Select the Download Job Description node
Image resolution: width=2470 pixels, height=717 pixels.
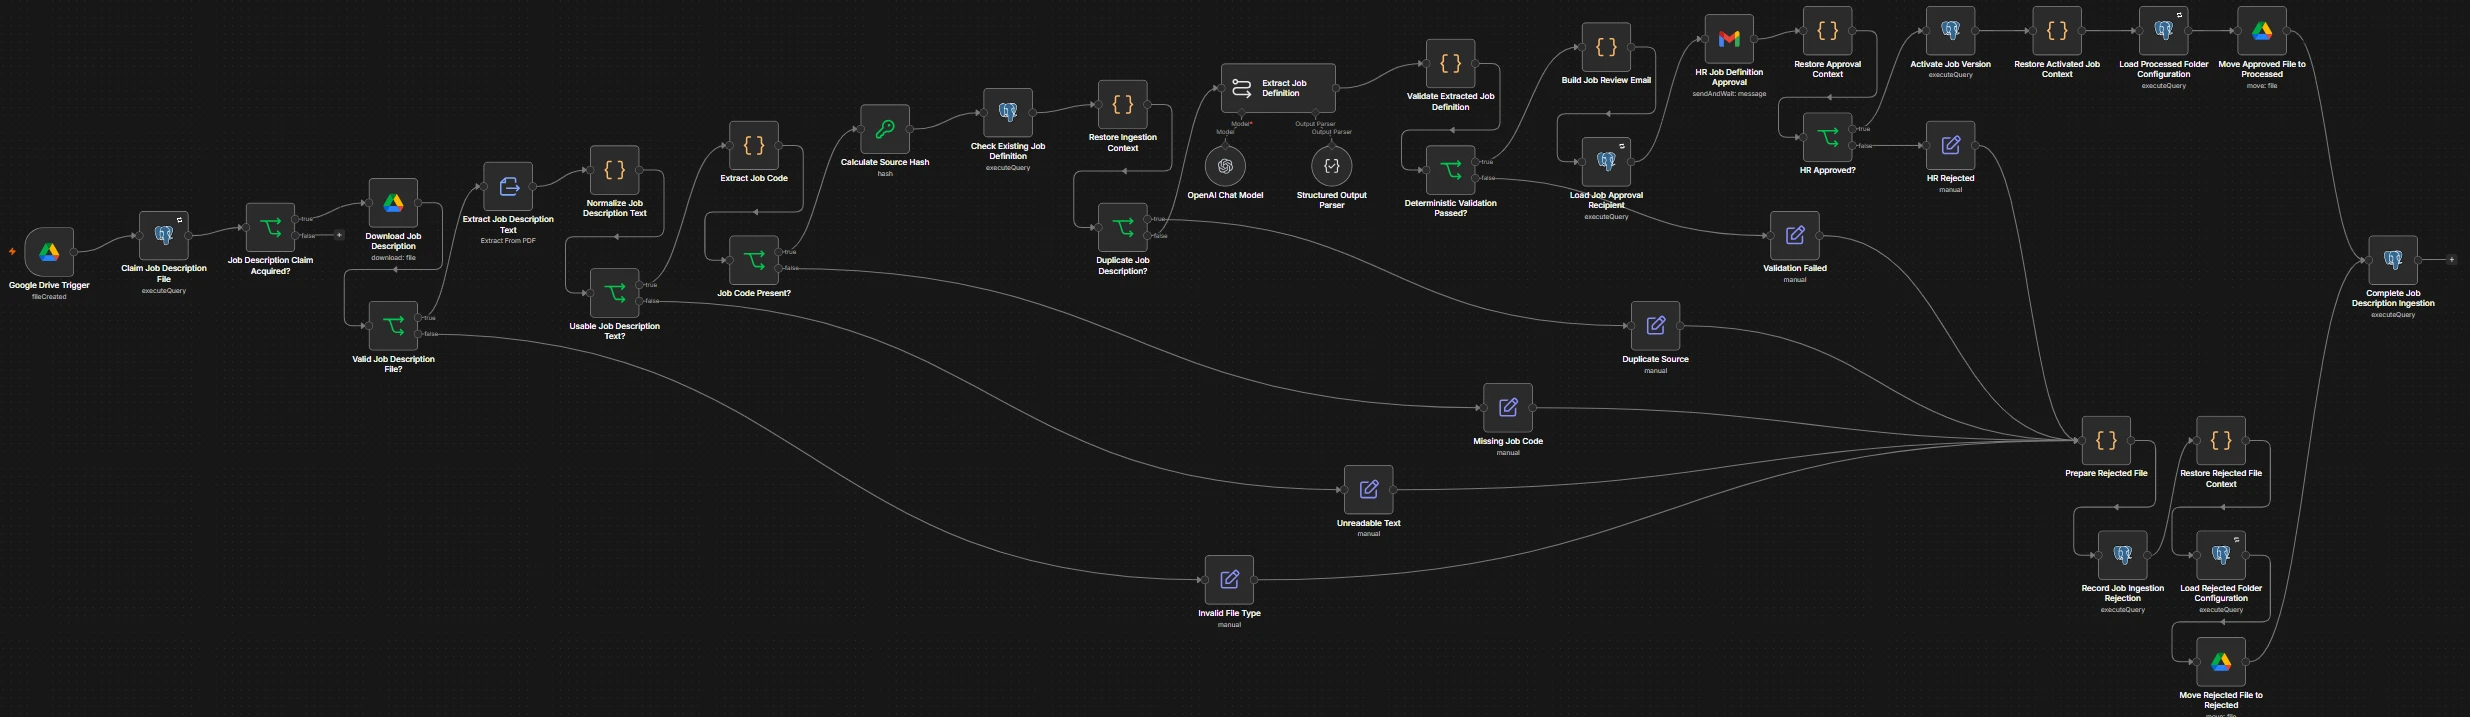pyautogui.click(x=393, y=204)
